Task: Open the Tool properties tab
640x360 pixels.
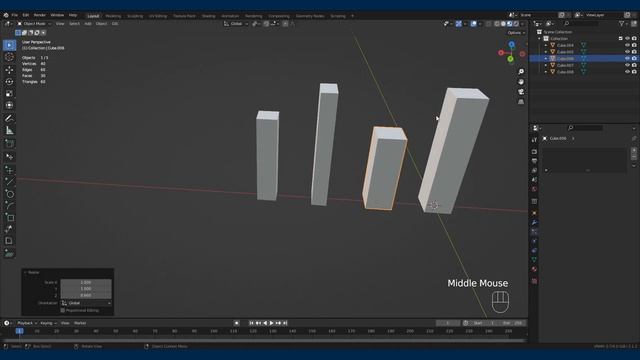Action: click(x=534, y=140)
